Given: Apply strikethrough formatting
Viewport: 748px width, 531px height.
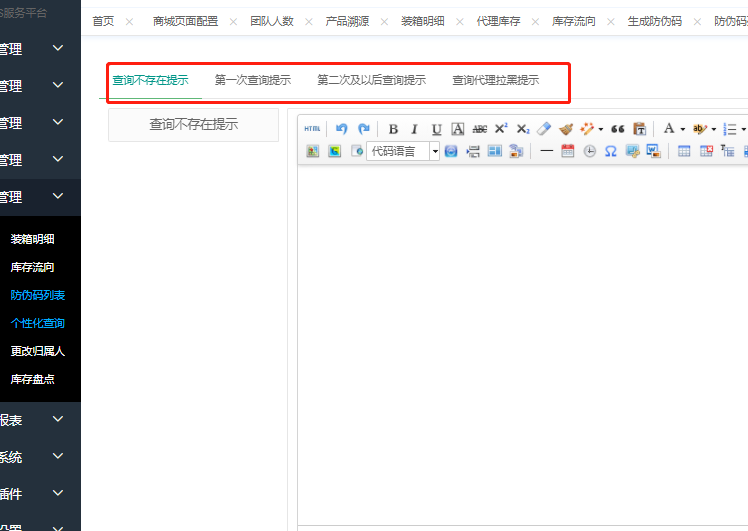Looking at the screenshot, I should pyautogui.click(x=479, y=129).
